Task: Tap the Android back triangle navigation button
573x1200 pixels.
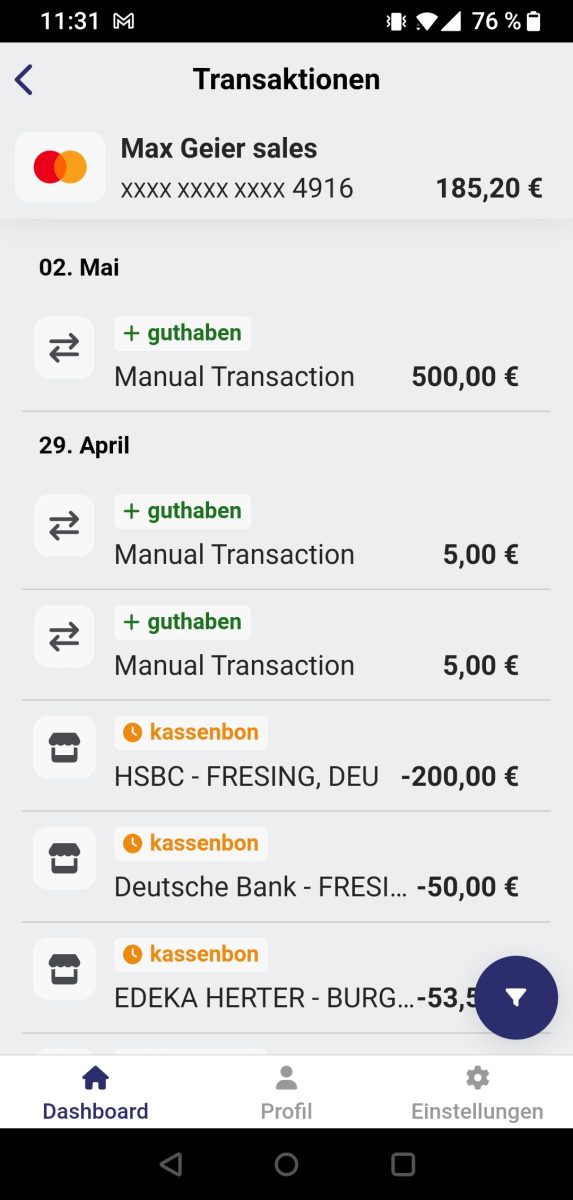Action: click(171, 1164)
